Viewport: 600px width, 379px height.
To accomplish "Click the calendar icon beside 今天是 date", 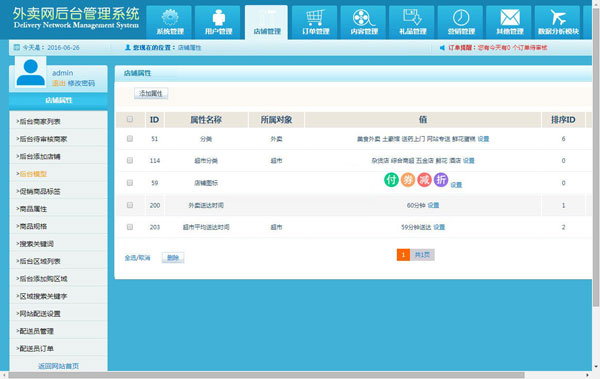I will click(x=16, y=47).
